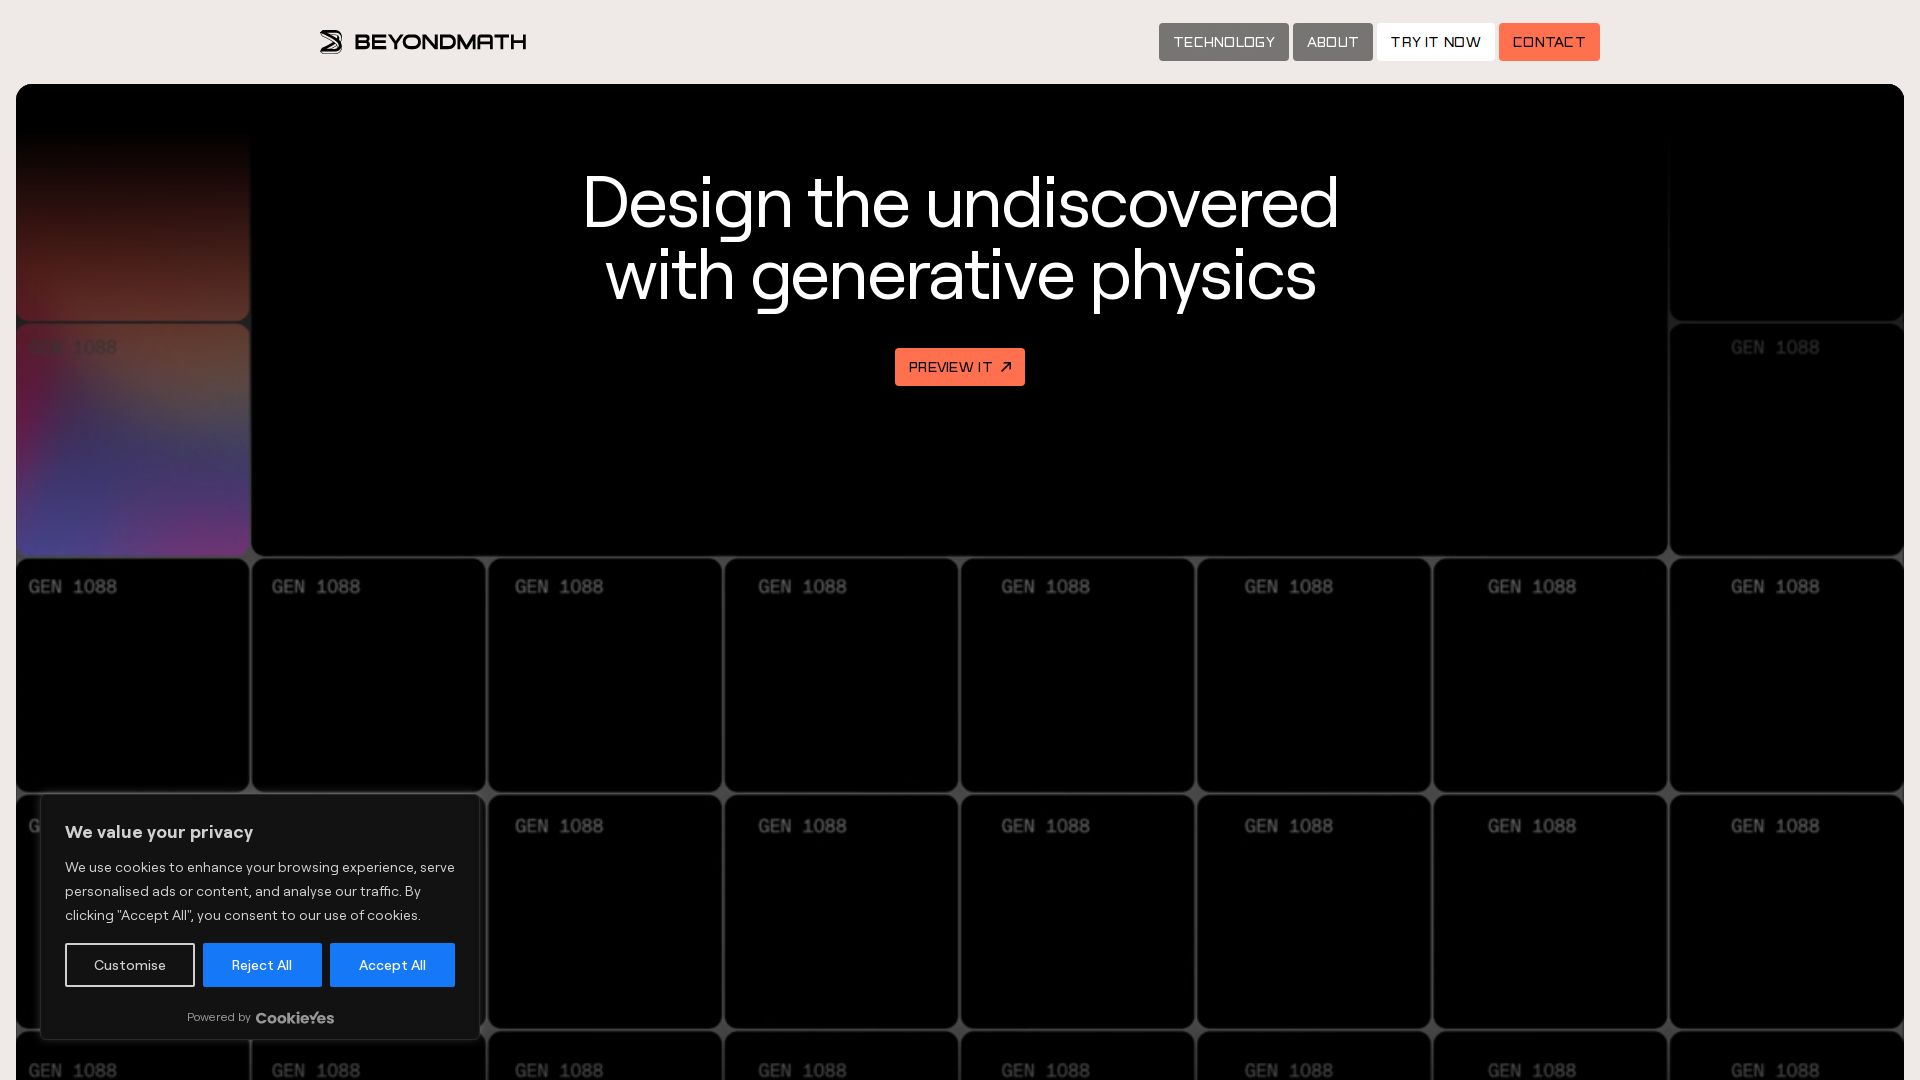Click the main hero headline text

click(x=960, y=239)
